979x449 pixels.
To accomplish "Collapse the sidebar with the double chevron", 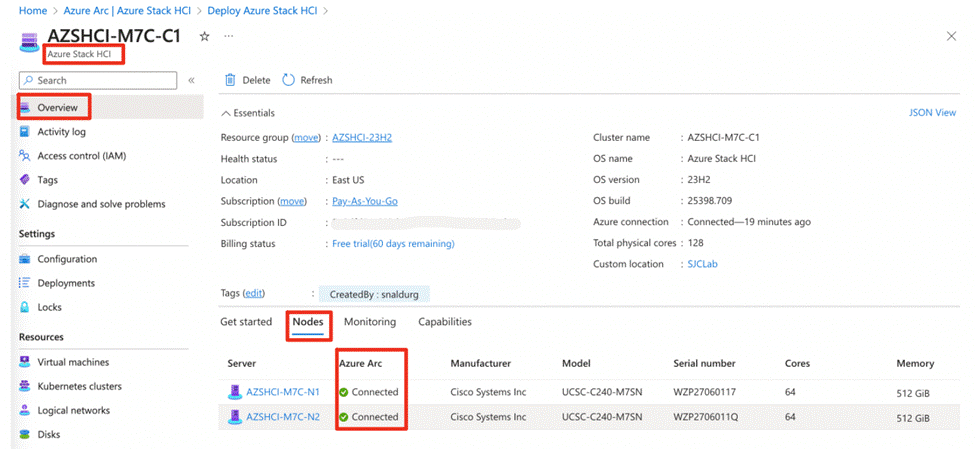I will [191, 81].
